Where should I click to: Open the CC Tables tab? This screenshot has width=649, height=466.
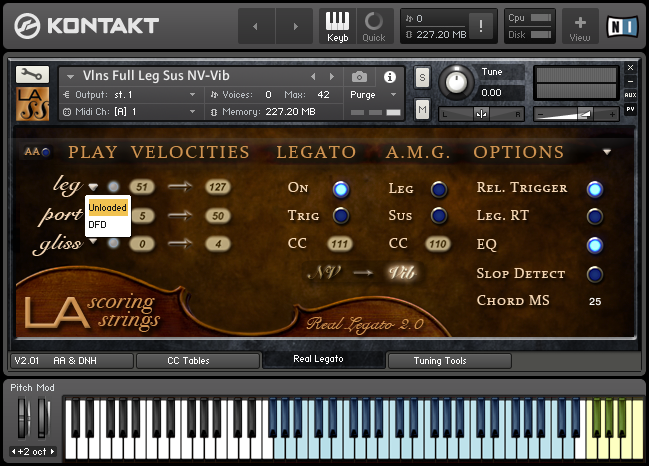(198, 361)
